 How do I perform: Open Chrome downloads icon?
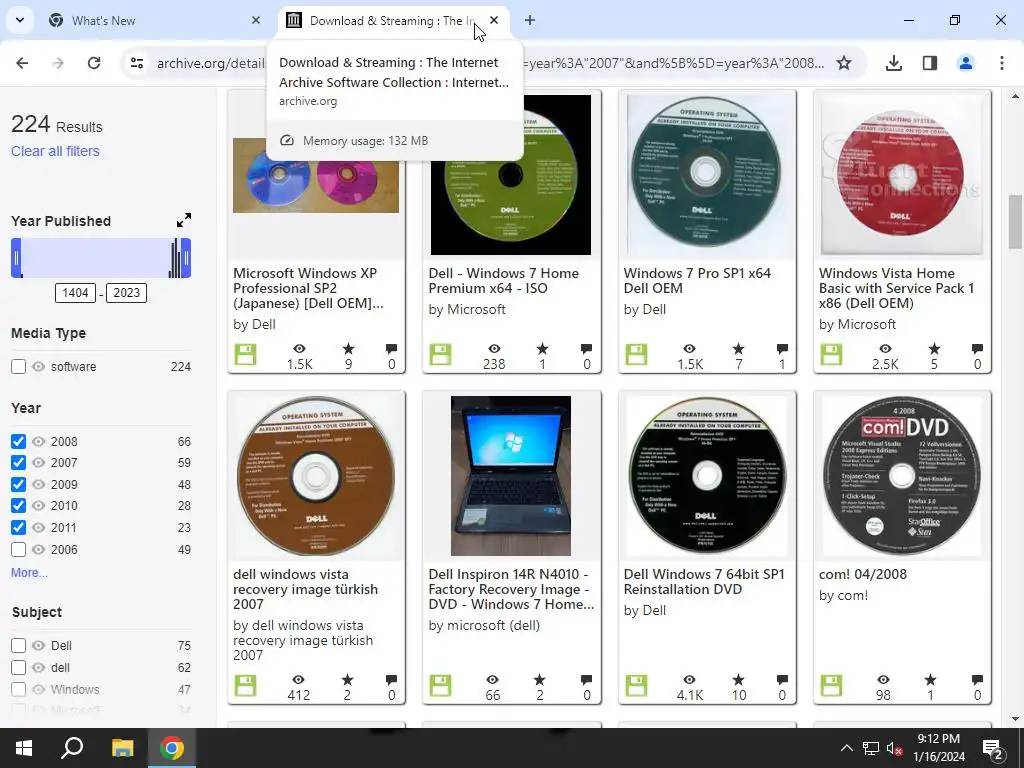pyautogui.click(x=894, y=63)
